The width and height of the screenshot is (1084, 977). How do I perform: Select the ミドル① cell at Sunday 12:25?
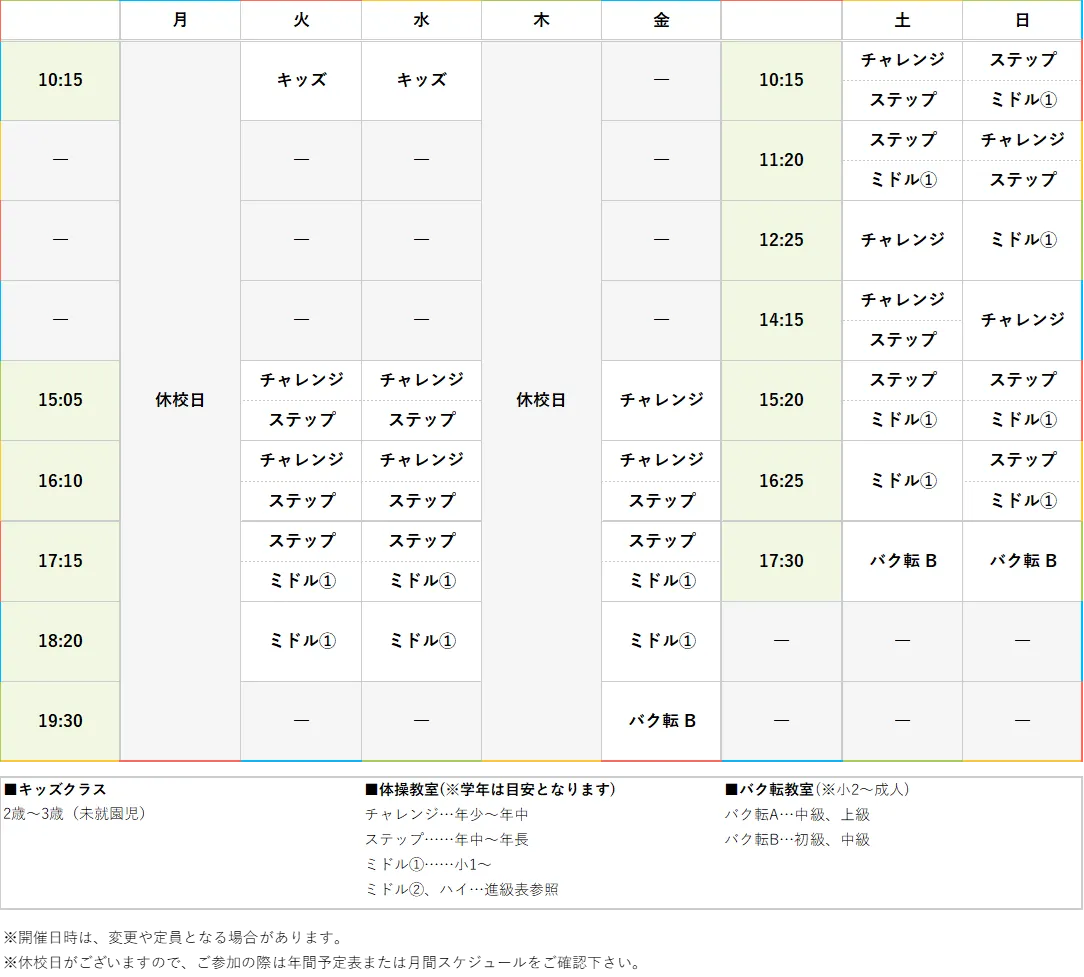tap(1021, 240)
